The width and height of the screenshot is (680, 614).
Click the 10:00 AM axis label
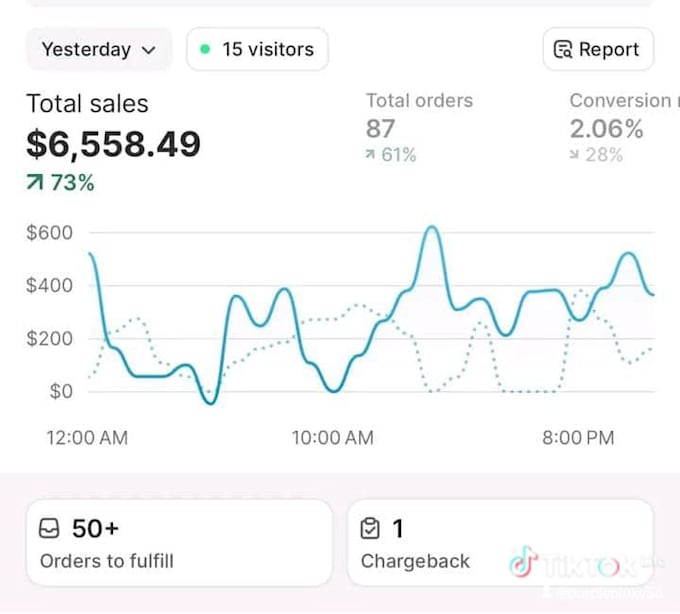point(333,438)
